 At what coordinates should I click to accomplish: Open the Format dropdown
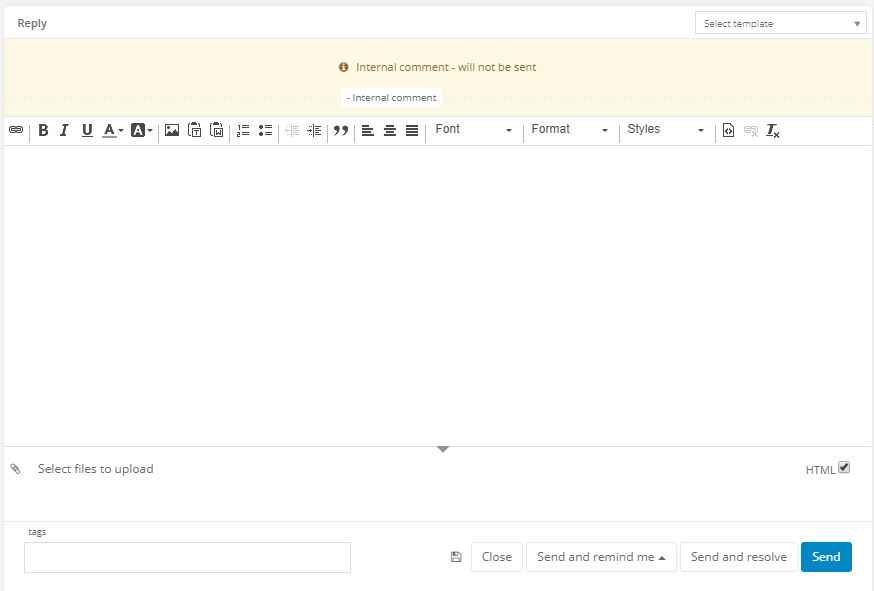569,130
